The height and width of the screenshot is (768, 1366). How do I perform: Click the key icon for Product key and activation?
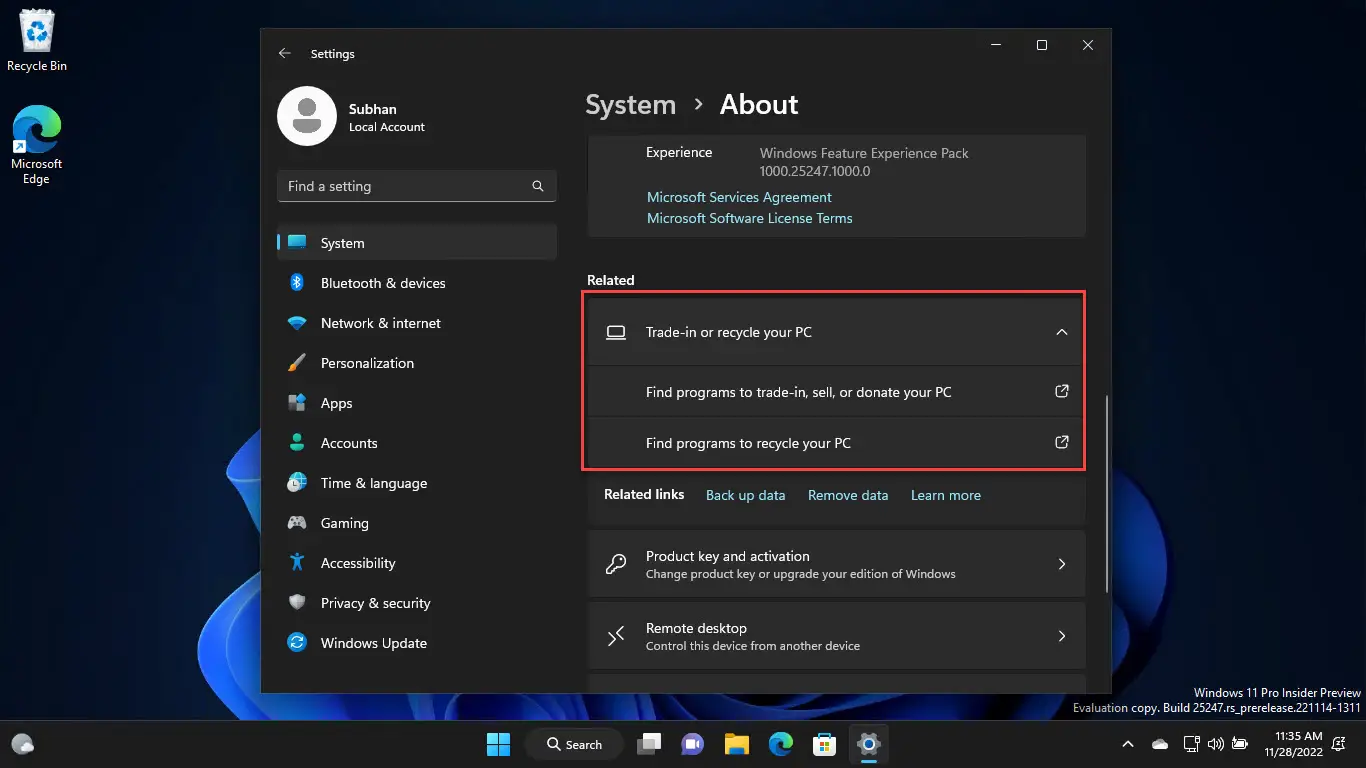click(616, 564)
